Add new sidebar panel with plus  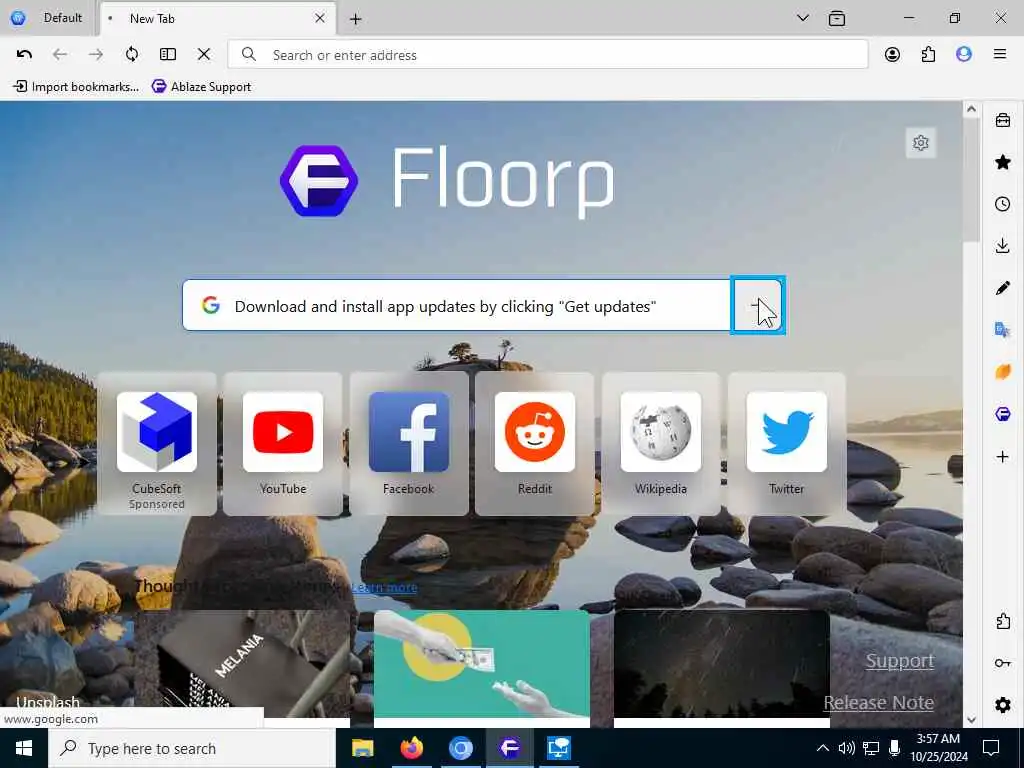1002,456
